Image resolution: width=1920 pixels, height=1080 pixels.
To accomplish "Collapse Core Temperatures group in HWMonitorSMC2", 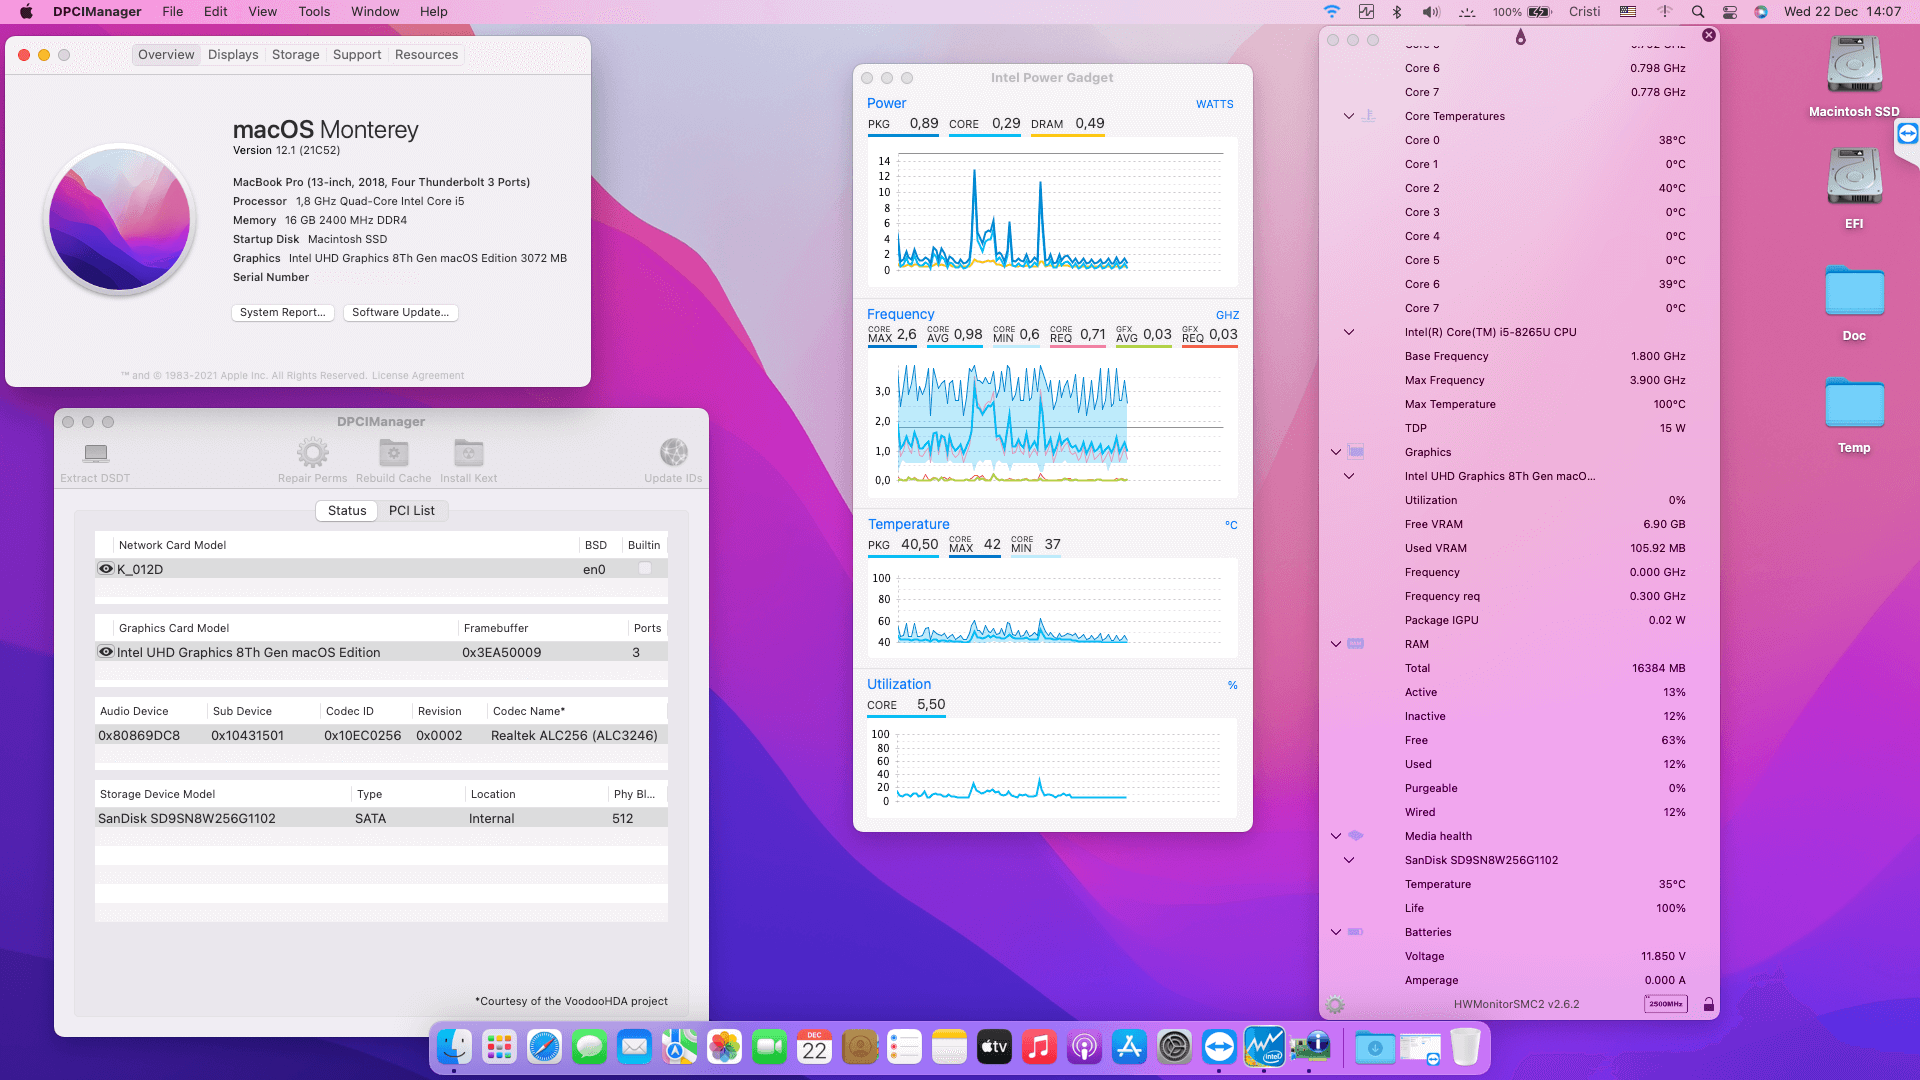I will click(x=1348, y=116).
